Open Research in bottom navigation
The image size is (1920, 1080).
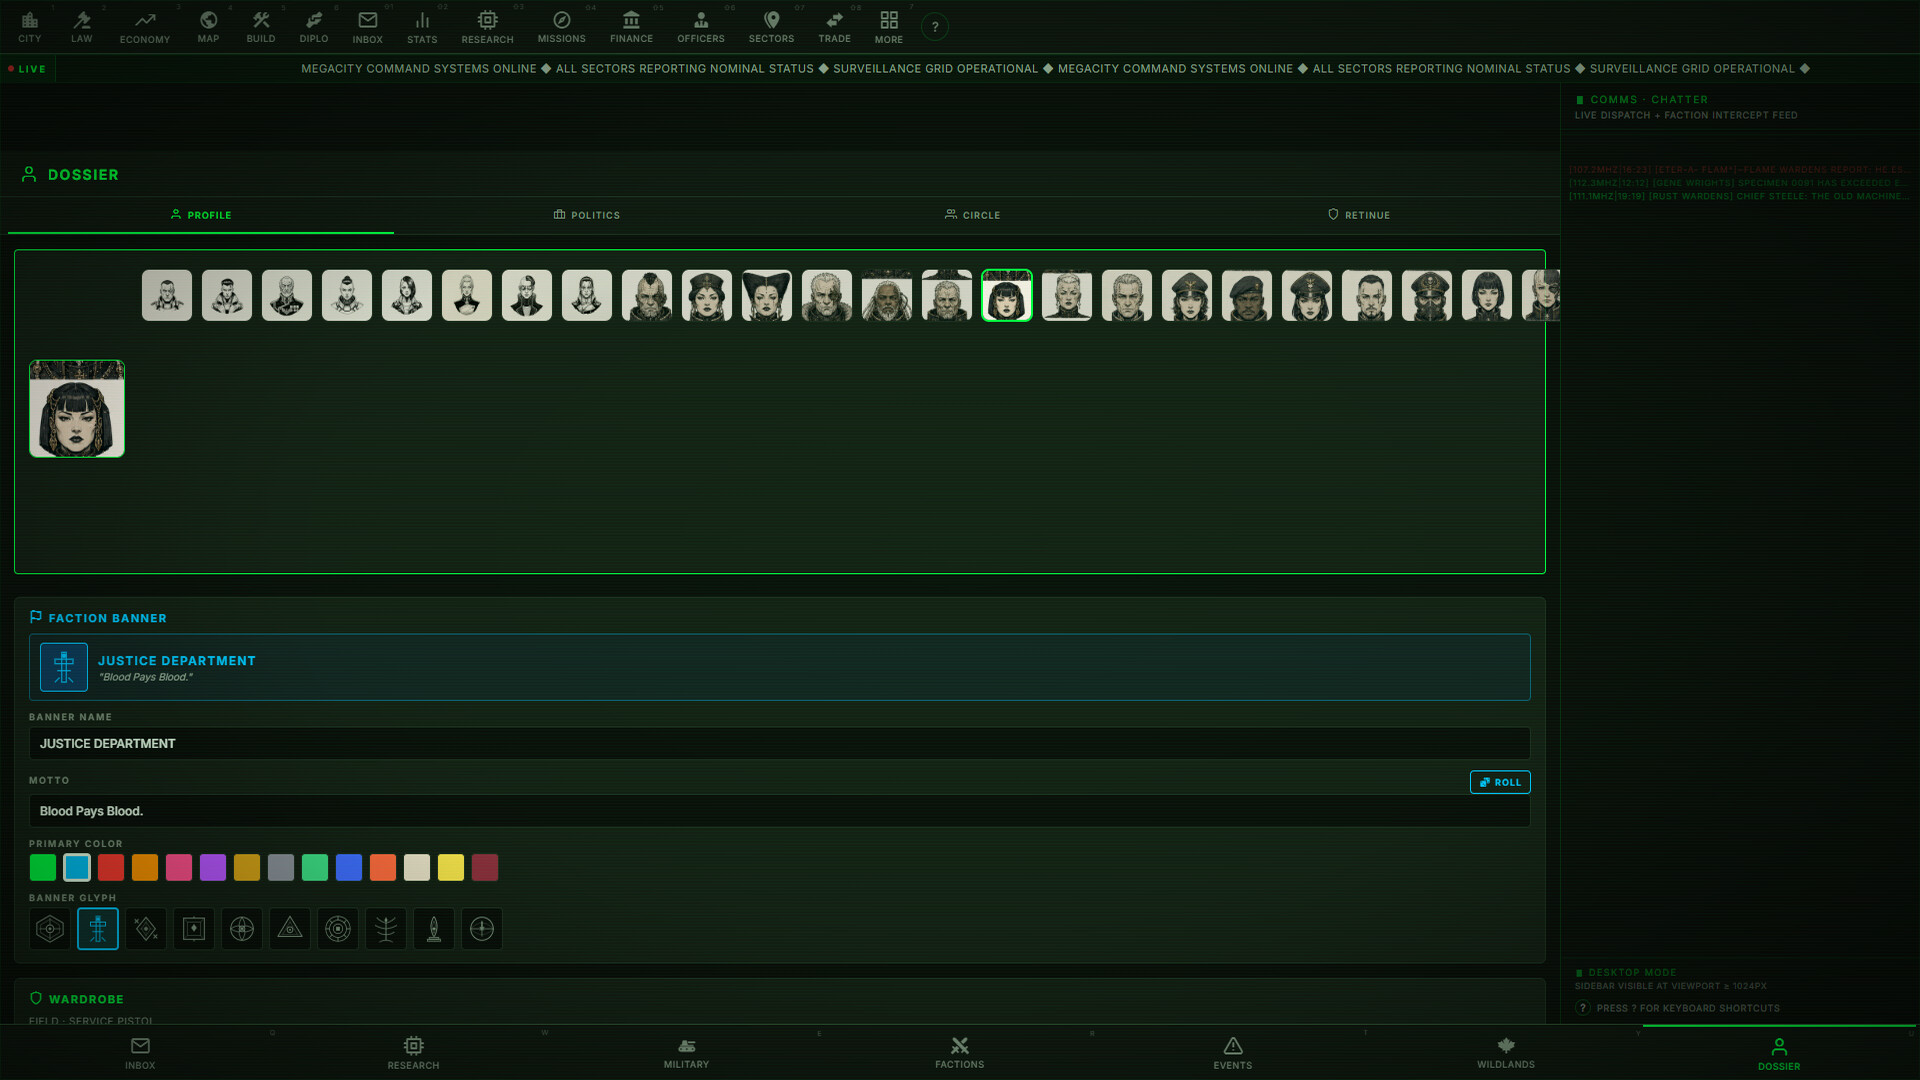[413, 1053]
